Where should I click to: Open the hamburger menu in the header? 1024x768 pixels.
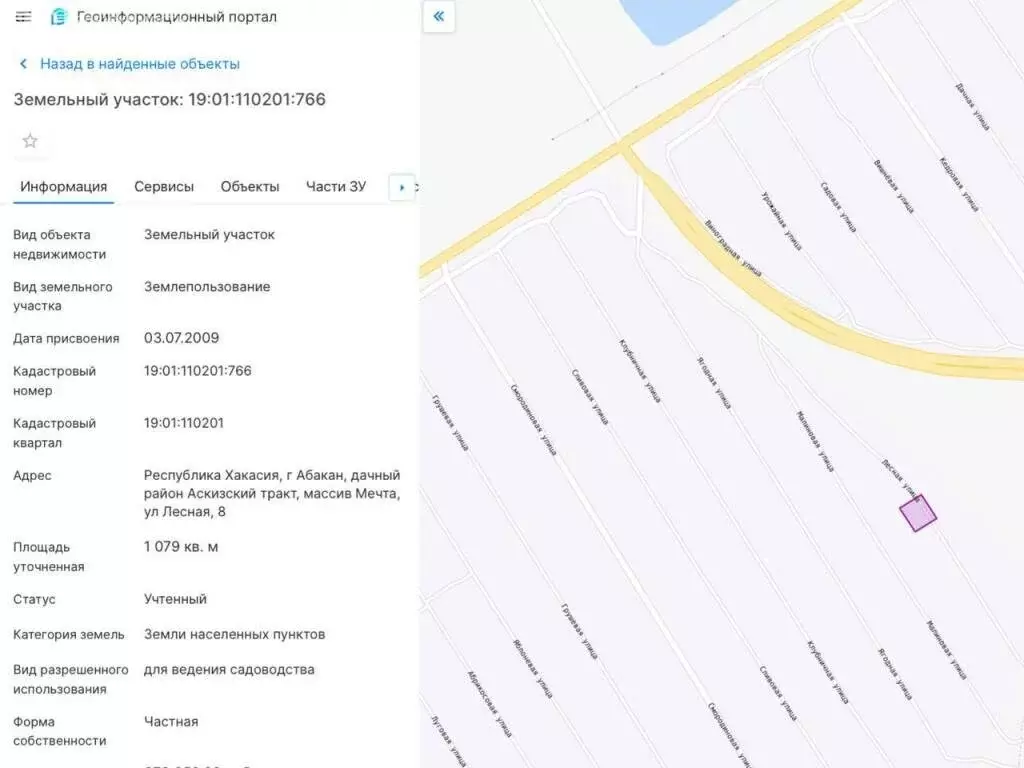click(24, 17)
